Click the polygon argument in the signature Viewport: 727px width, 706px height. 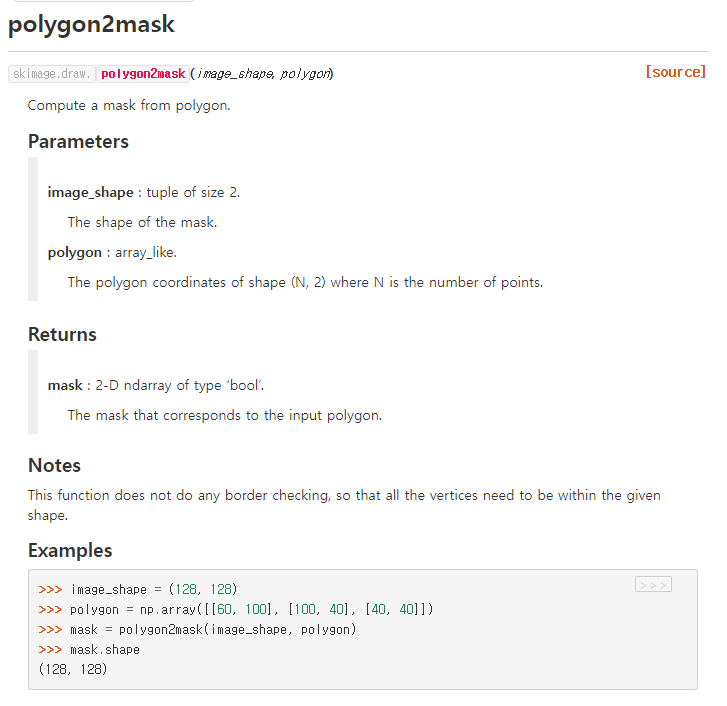click(x=305, y=74)
